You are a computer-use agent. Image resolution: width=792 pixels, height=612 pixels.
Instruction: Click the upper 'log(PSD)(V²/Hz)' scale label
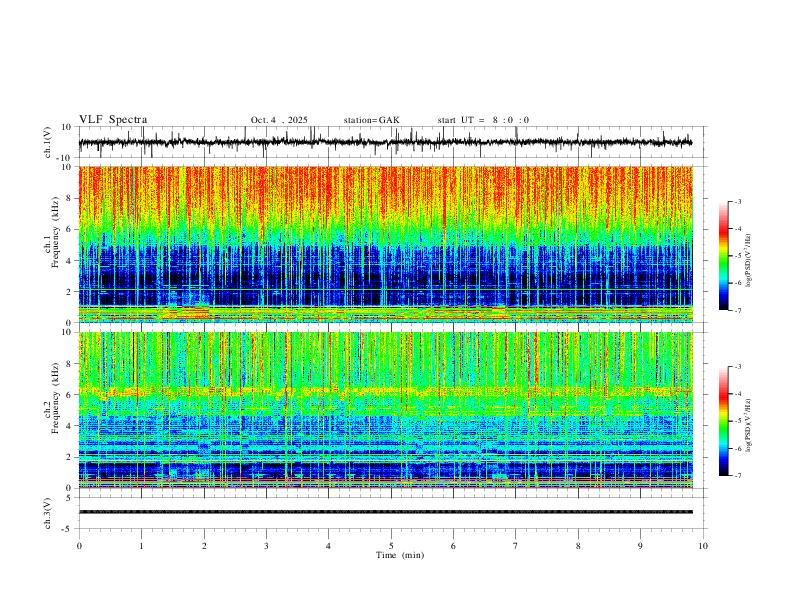[x=749, y=261]
